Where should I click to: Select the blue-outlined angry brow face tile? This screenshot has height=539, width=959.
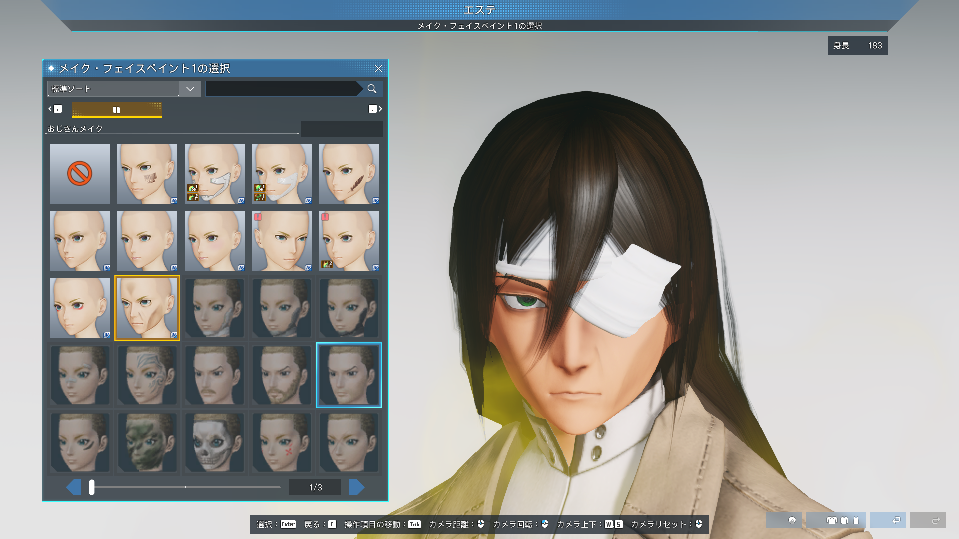coord(349,375)
